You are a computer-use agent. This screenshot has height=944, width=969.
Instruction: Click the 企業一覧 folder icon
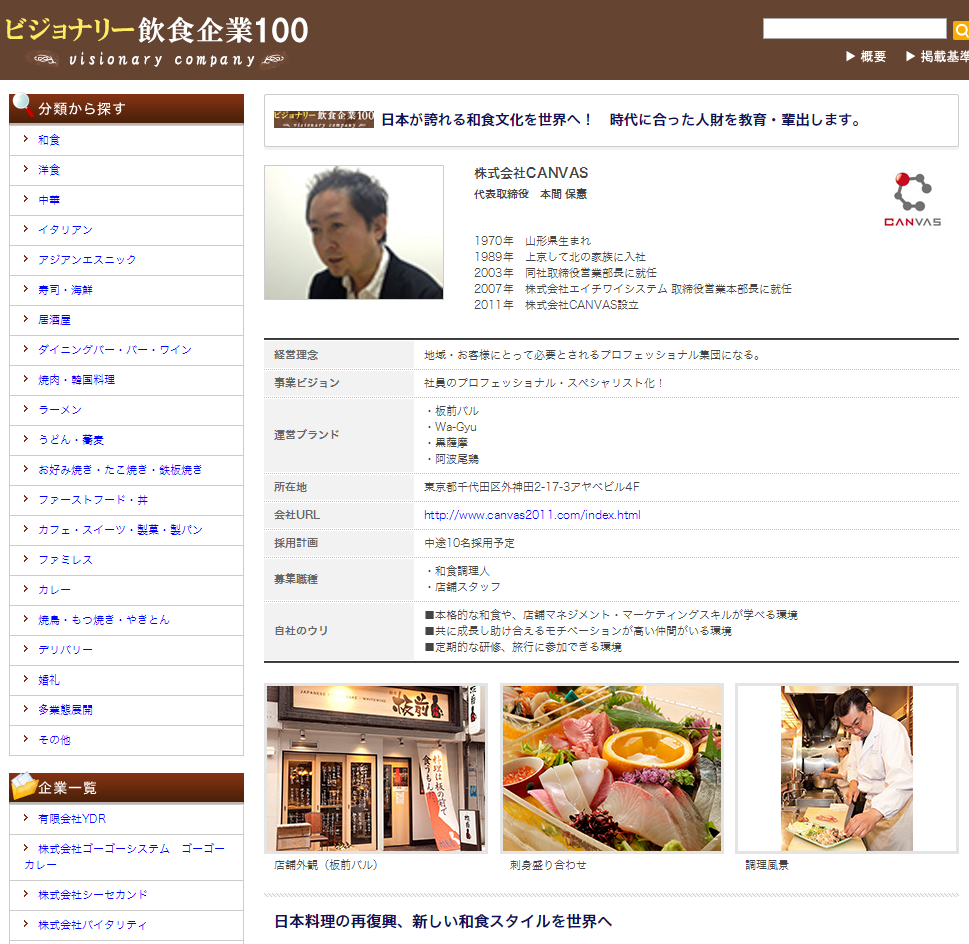(x=23, y=785)
